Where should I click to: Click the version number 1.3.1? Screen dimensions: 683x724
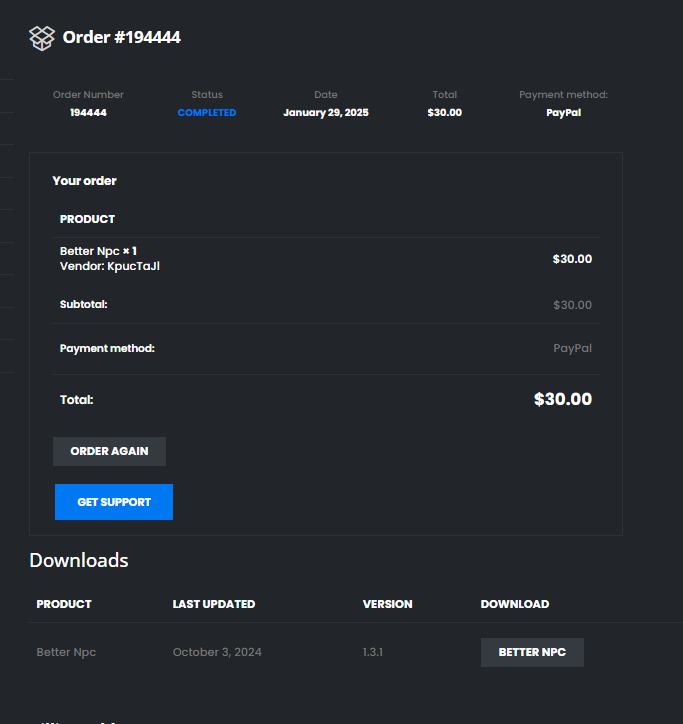pyautogui.click(x=373, y=652)
